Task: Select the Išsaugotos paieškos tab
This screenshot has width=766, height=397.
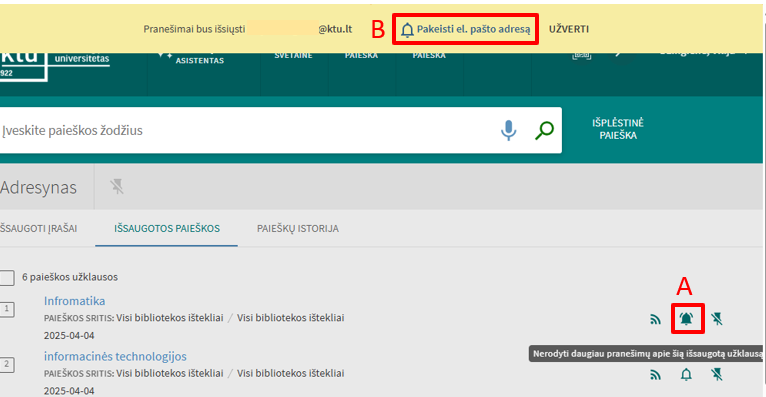Action: pyautogui.click(x=167, y=229)
